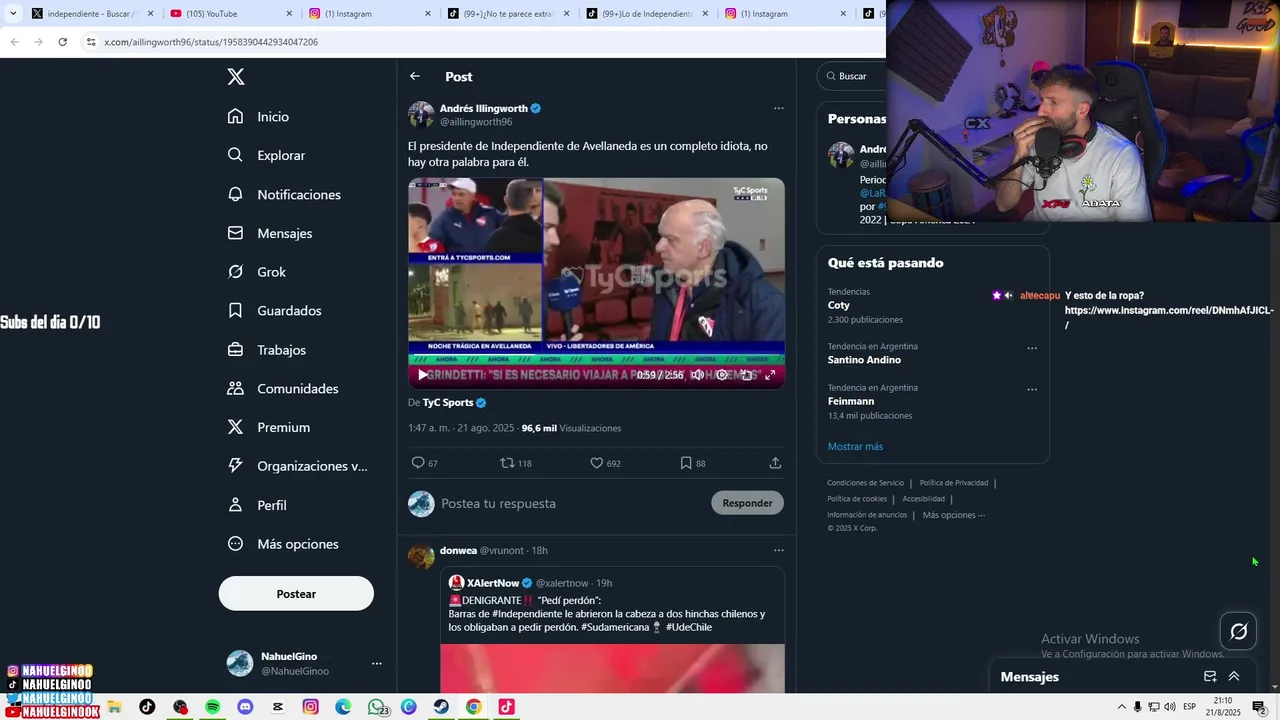Viewport: 1280px width, 720px height.
Task: Open Trabajos in the sidebar
Action: (x=266, y=350)
